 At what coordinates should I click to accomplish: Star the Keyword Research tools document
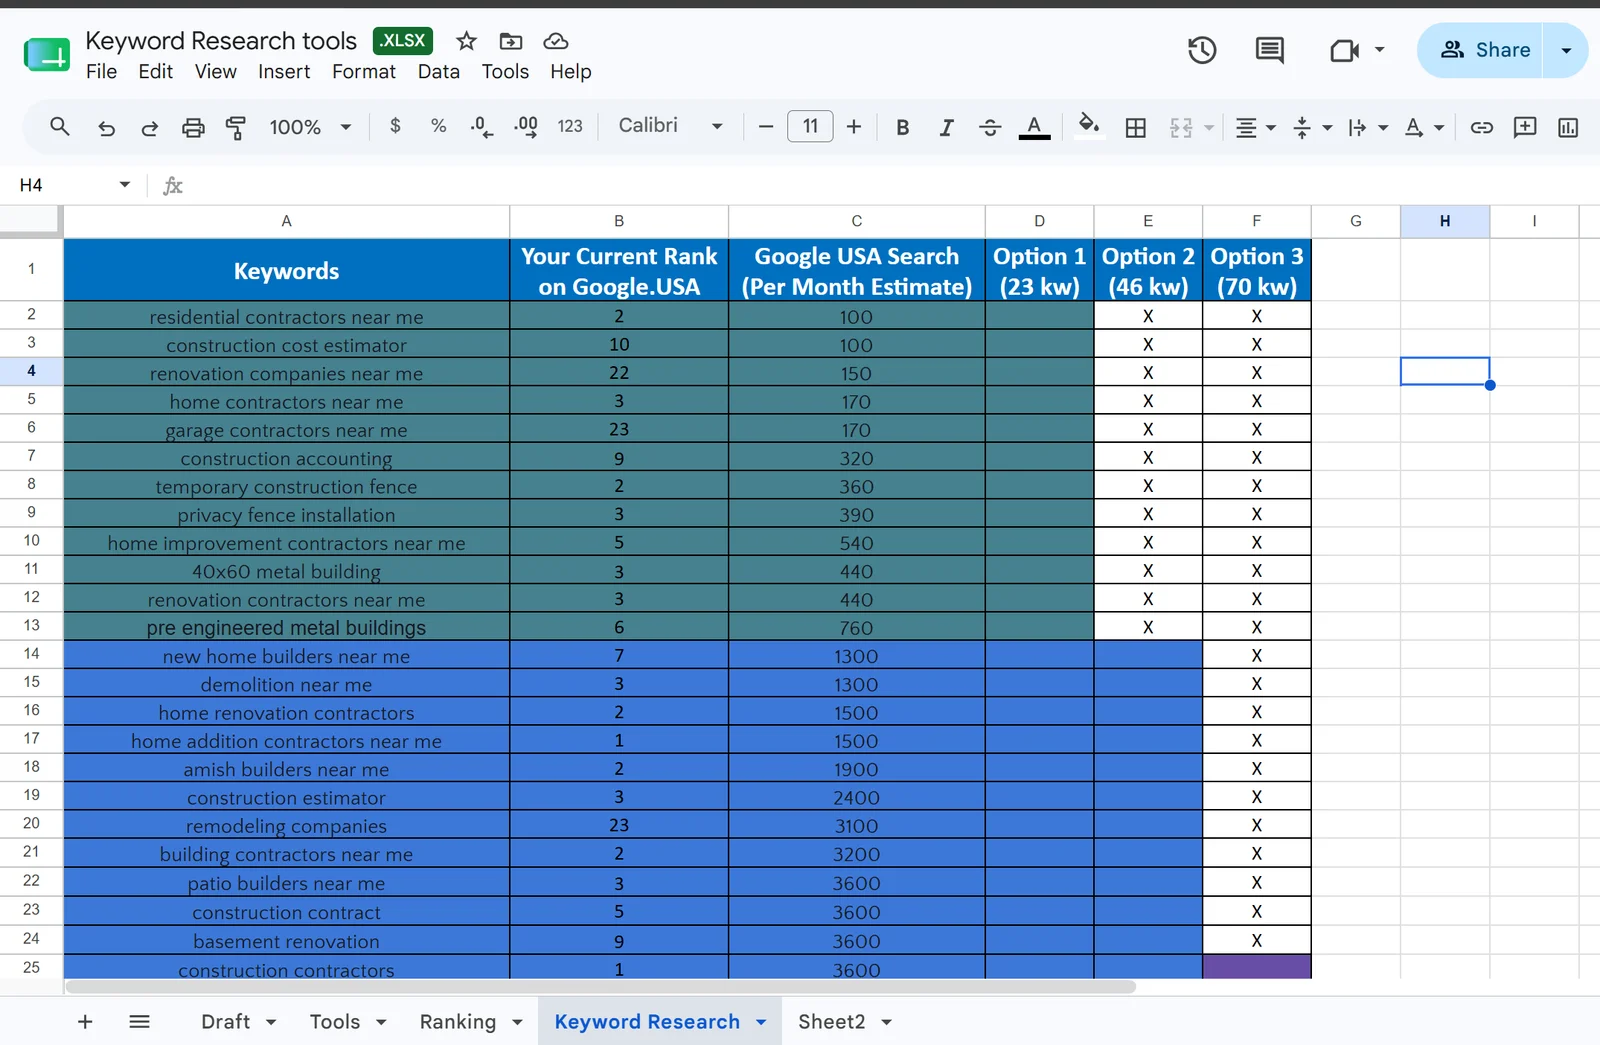pos(466,41)
